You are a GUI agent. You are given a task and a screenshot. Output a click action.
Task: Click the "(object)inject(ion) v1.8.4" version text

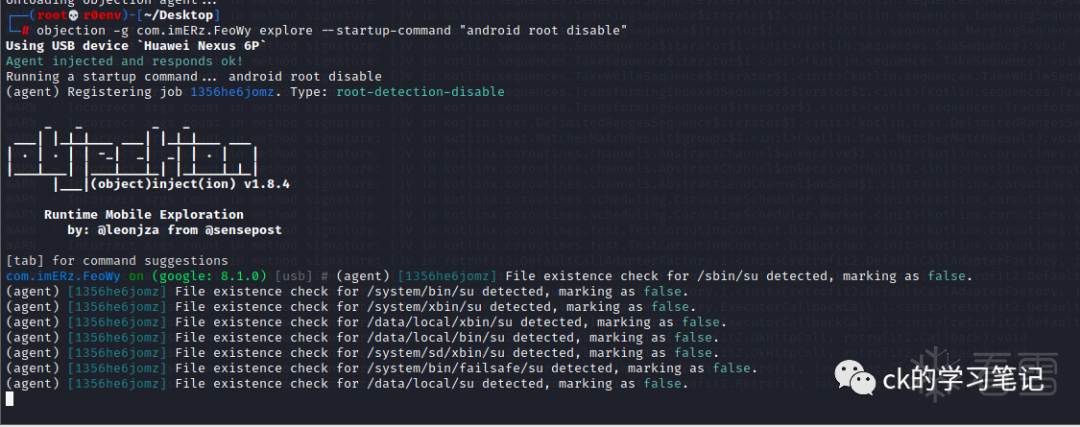189,185
